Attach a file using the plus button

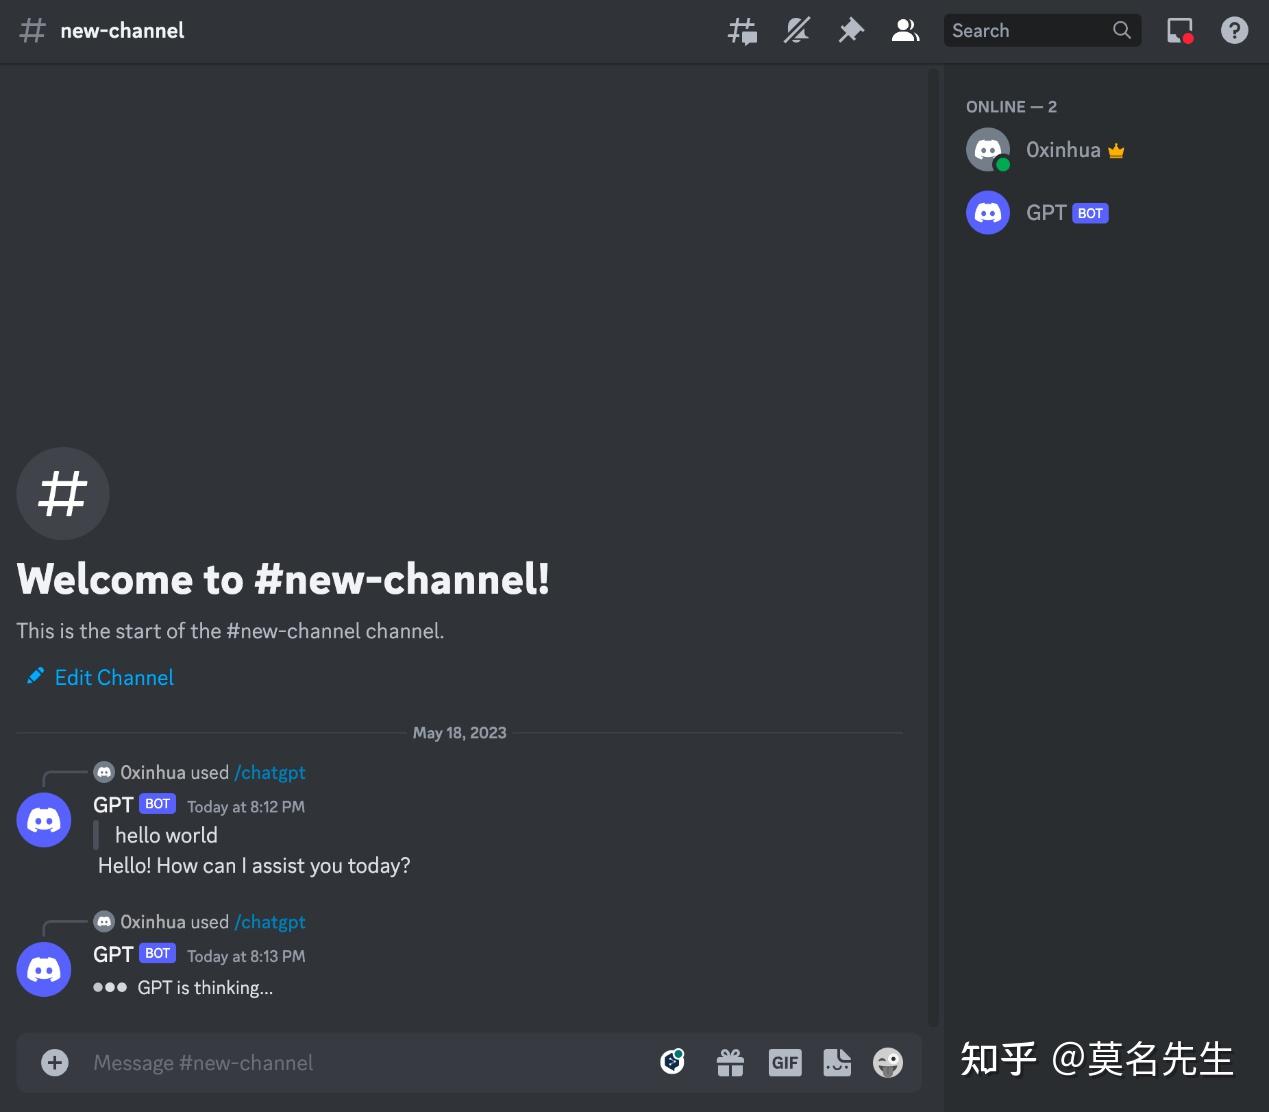click(54, 1062)
